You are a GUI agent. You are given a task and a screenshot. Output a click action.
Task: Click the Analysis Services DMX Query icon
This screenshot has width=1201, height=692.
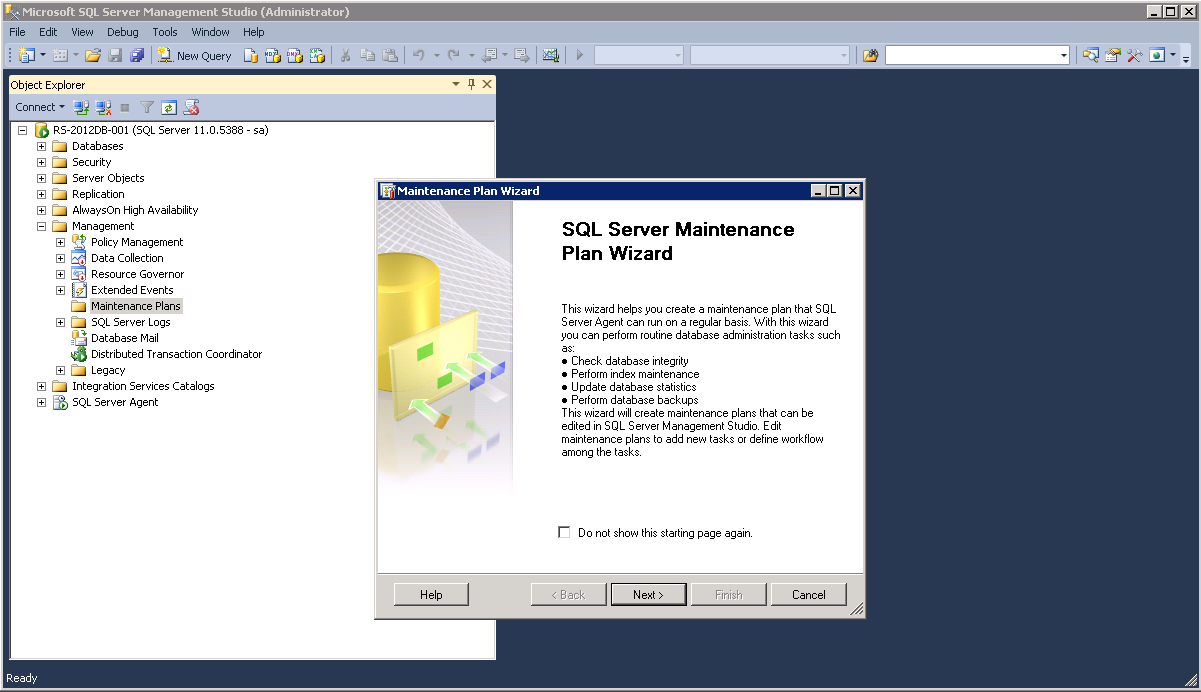pos(295,56)
